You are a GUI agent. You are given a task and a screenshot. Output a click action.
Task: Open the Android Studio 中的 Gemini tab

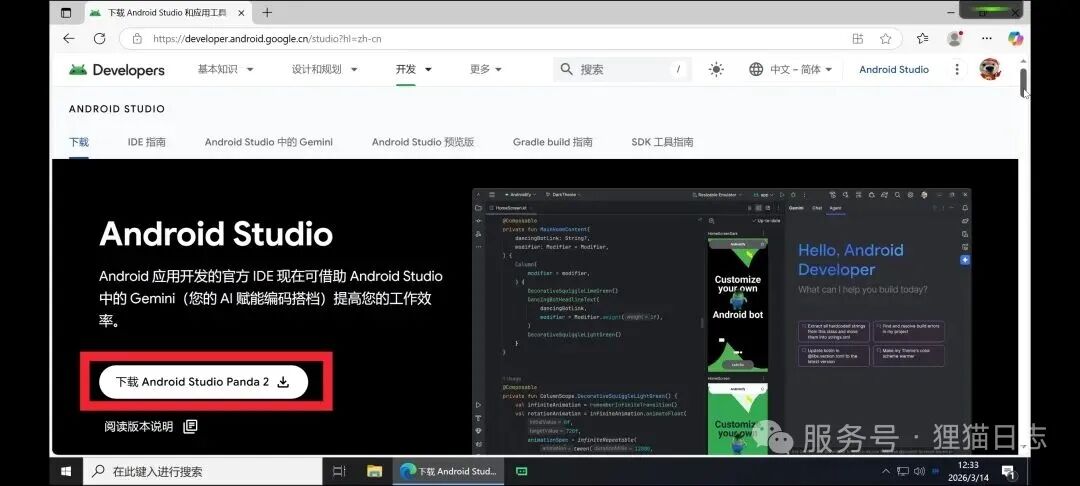tap(269, 142)
